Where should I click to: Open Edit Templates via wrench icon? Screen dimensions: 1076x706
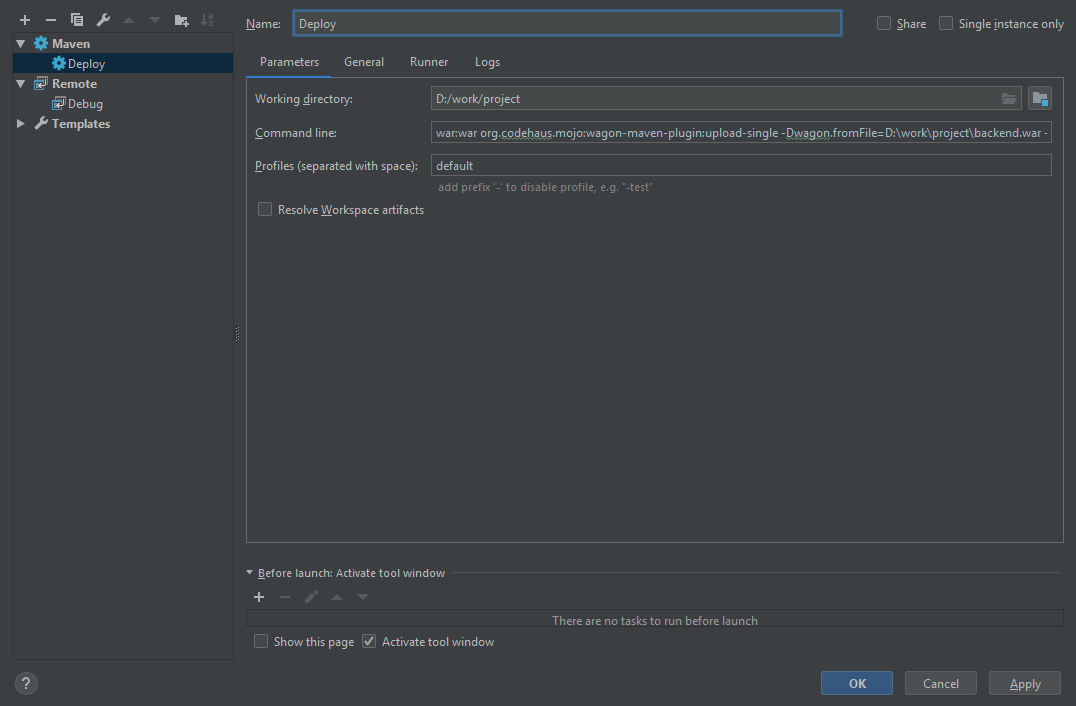coord(102,19)
